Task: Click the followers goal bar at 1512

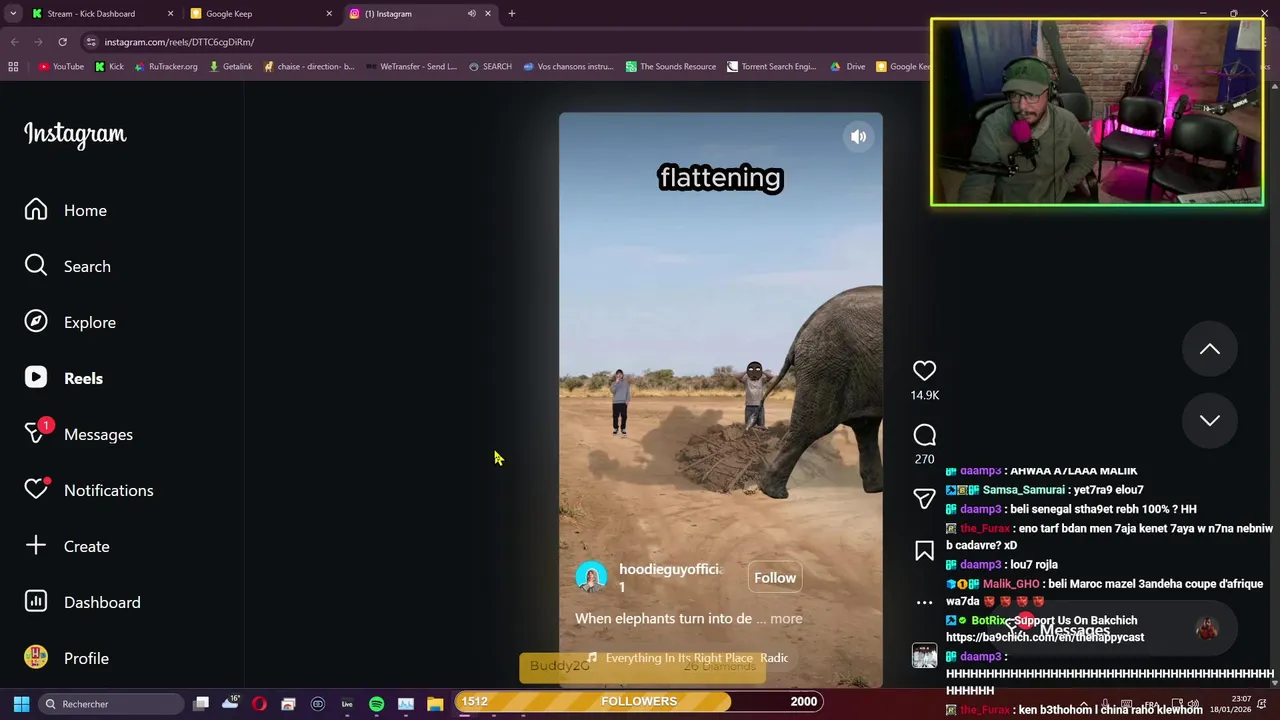Action: click(x=639, y=701)
